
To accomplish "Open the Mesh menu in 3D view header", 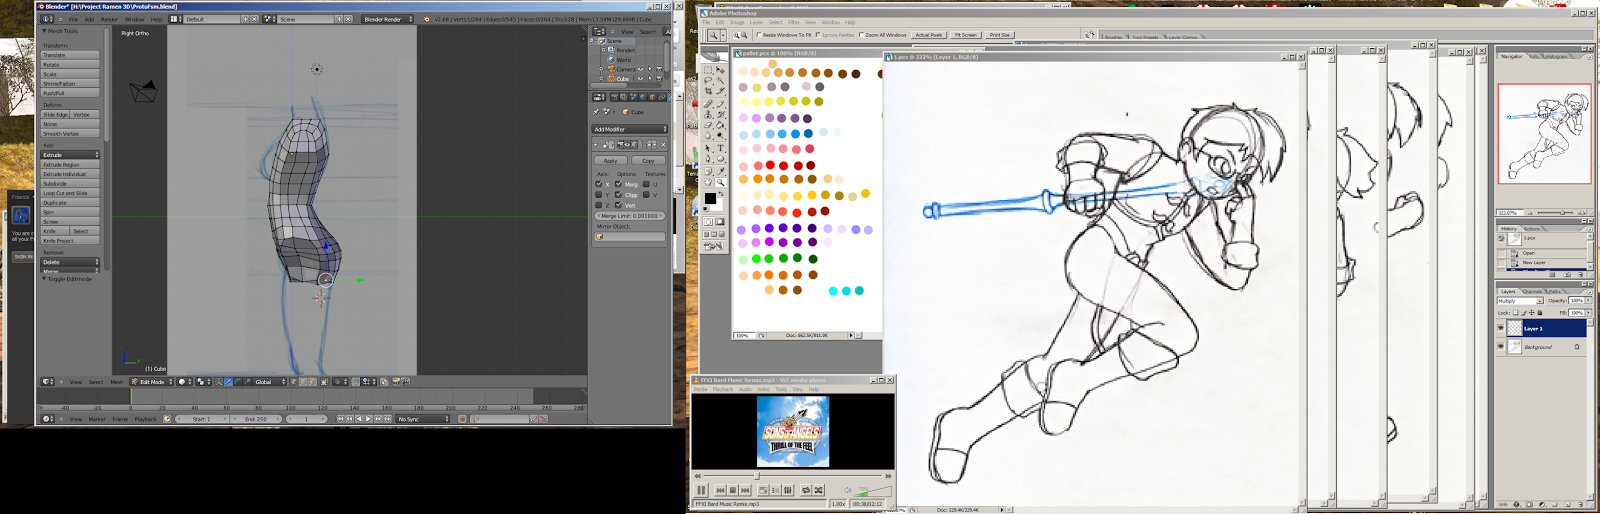I will pyautogui.click(x=116, y=382).
